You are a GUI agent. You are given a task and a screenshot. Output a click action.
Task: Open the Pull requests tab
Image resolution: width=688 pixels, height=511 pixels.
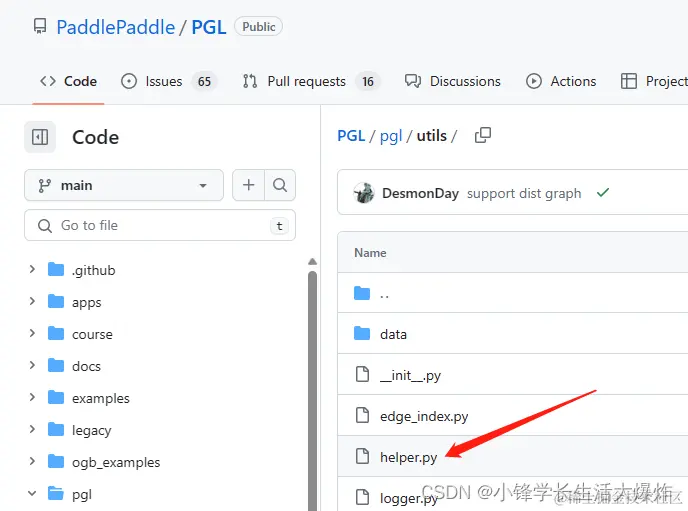pyautogui.click(x=311, y=81)
